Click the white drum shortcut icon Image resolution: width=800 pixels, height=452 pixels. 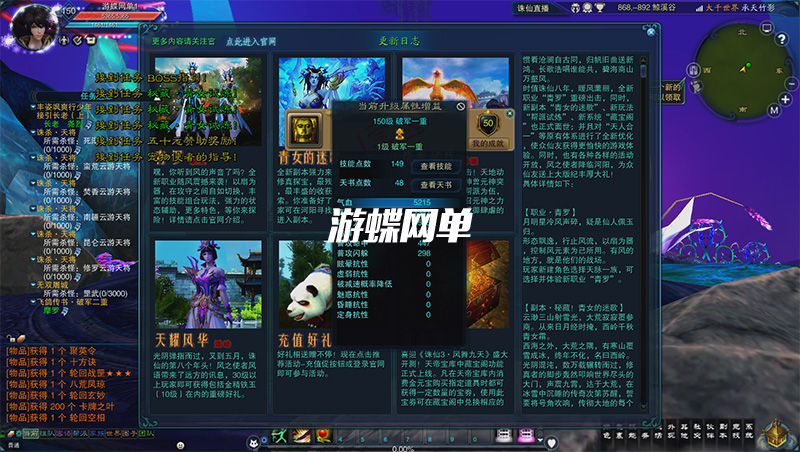coord(504,436)
